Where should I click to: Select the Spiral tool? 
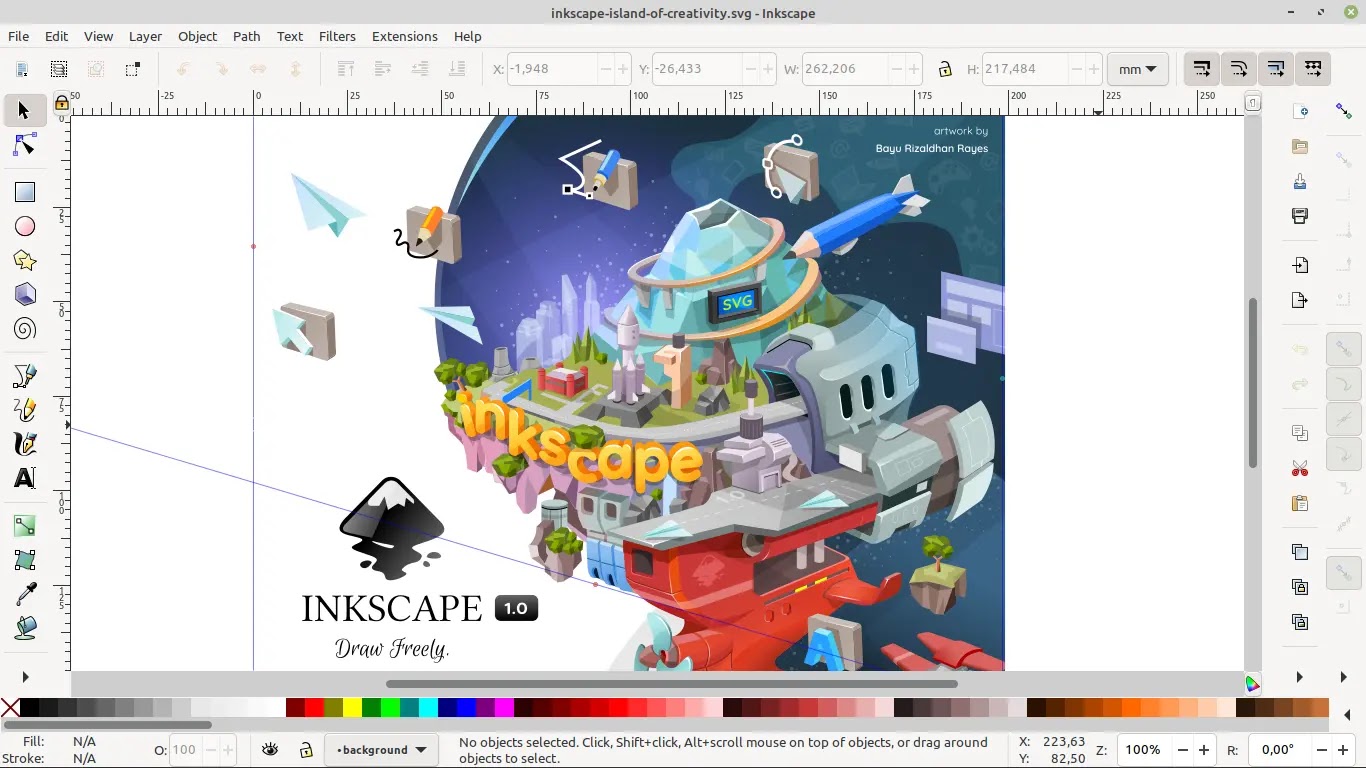click(x=24, y=328)
